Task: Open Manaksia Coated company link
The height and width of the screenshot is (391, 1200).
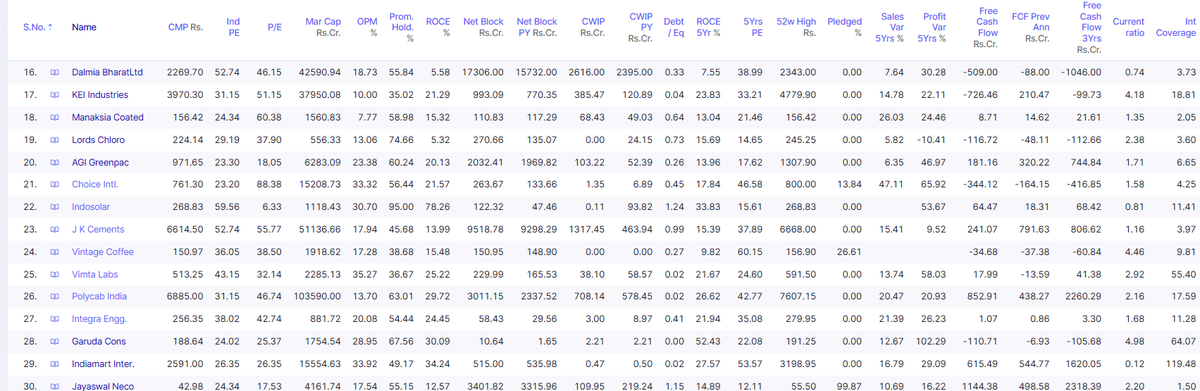Action: pyautogui.click(x=108, y=117)
